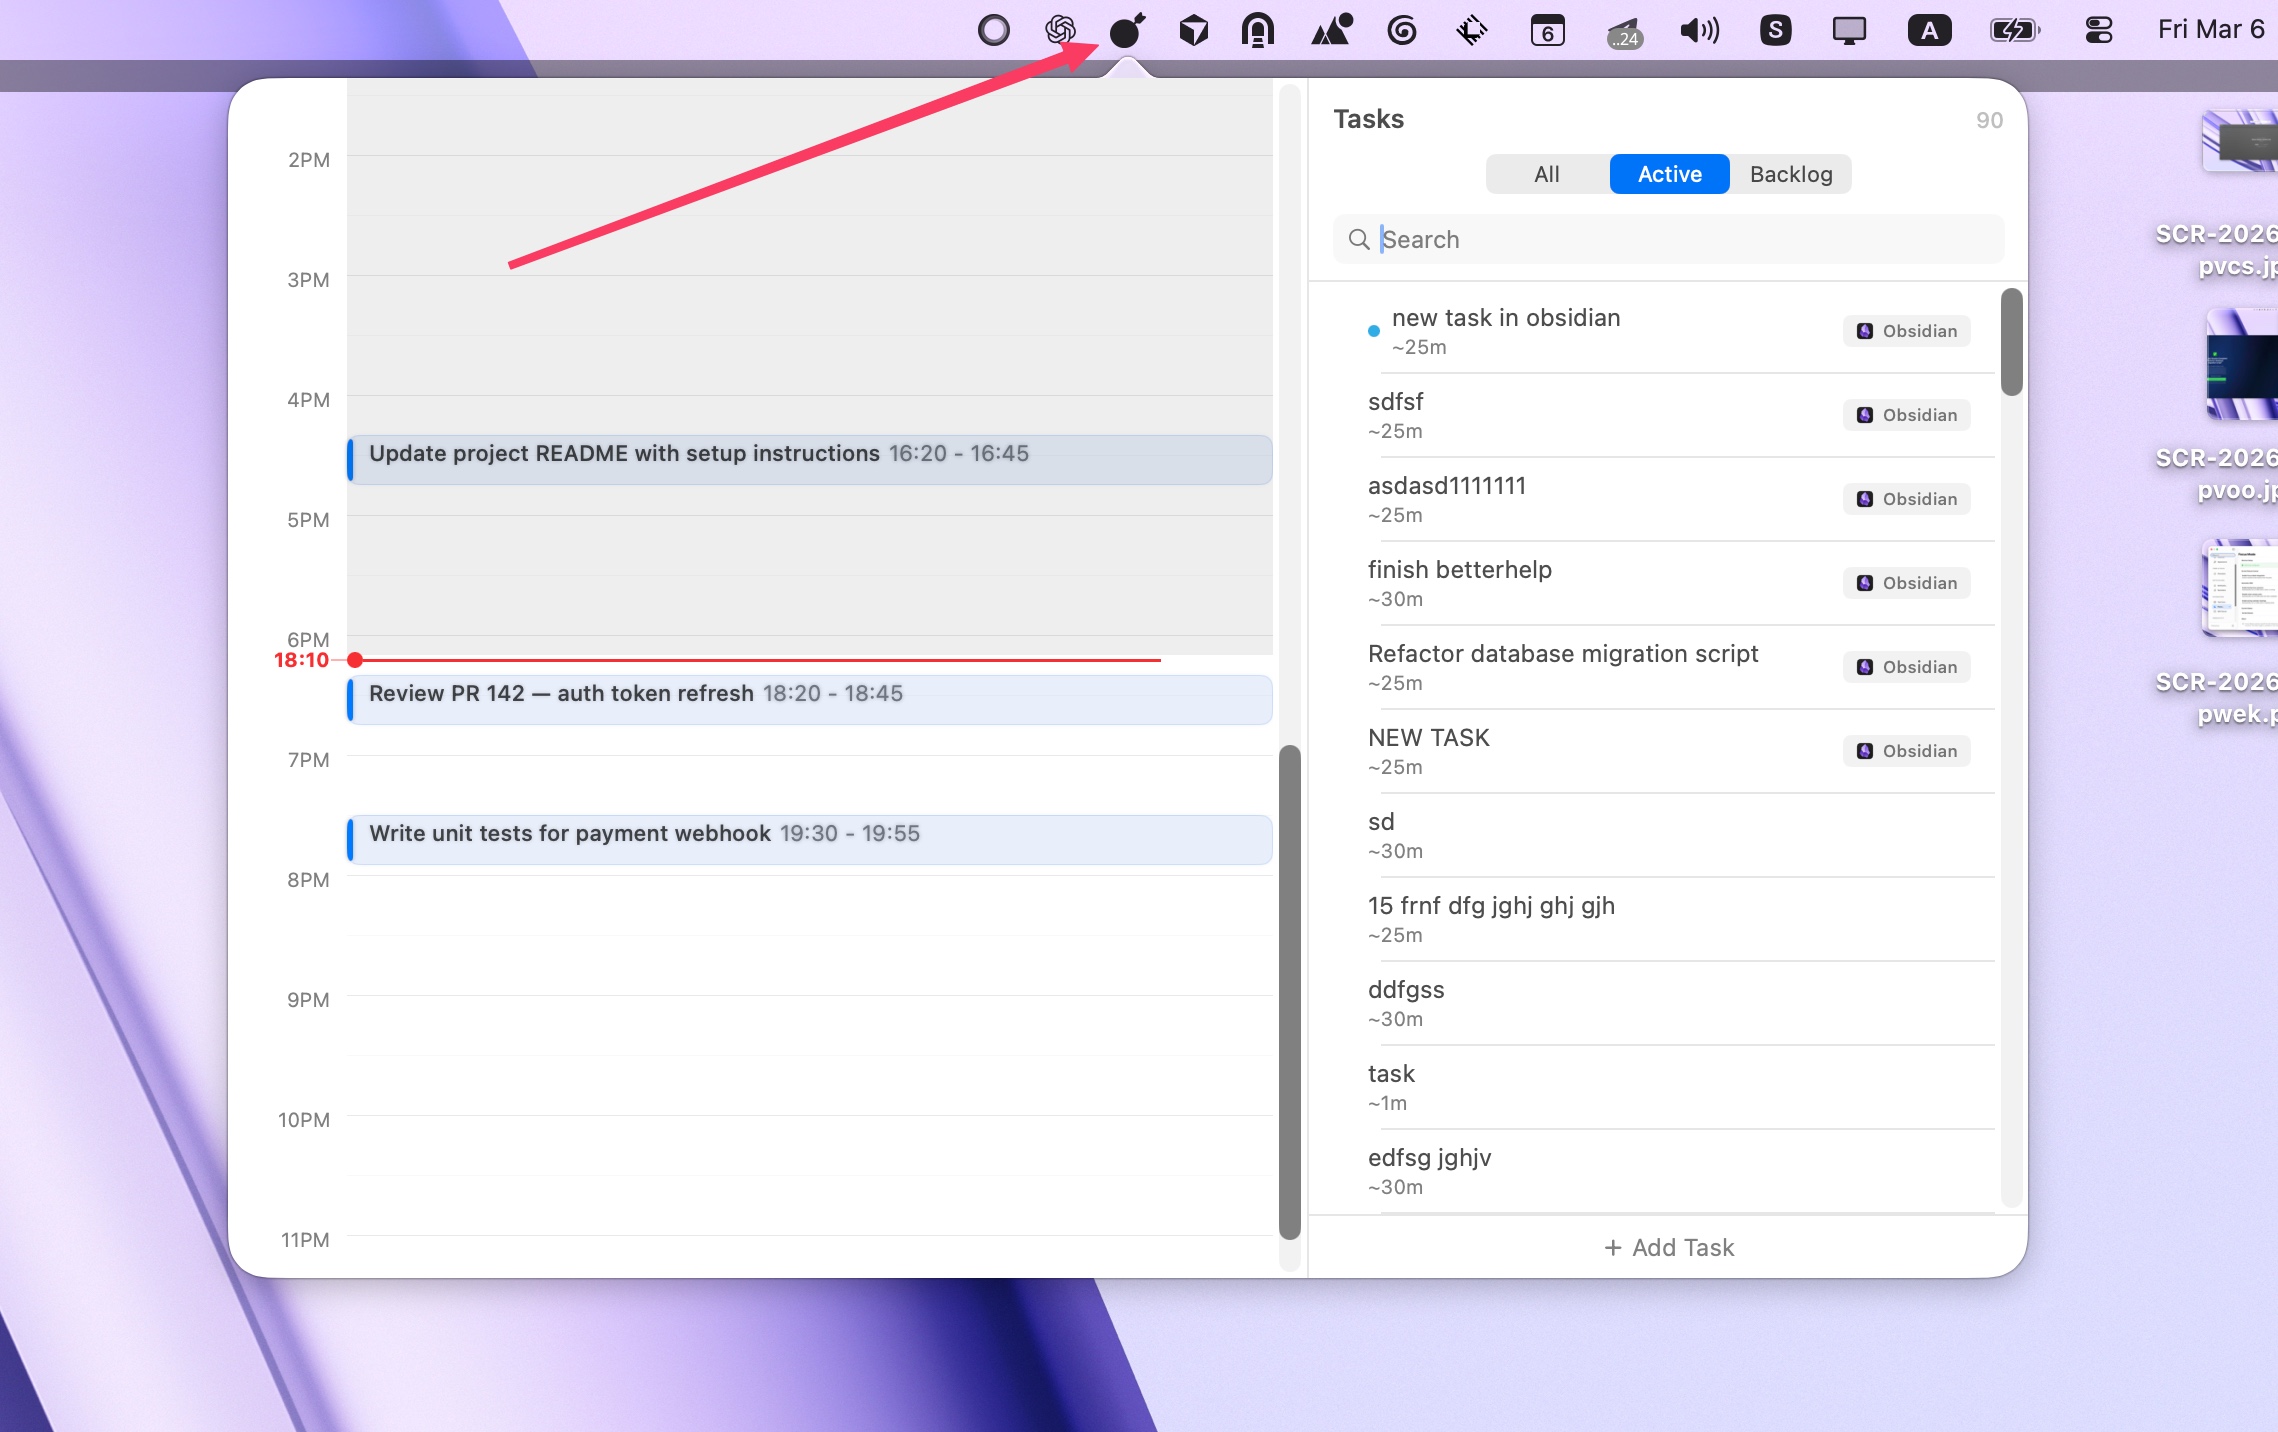Select the NEW TASK entry in the list

[x=1428, y=738]
